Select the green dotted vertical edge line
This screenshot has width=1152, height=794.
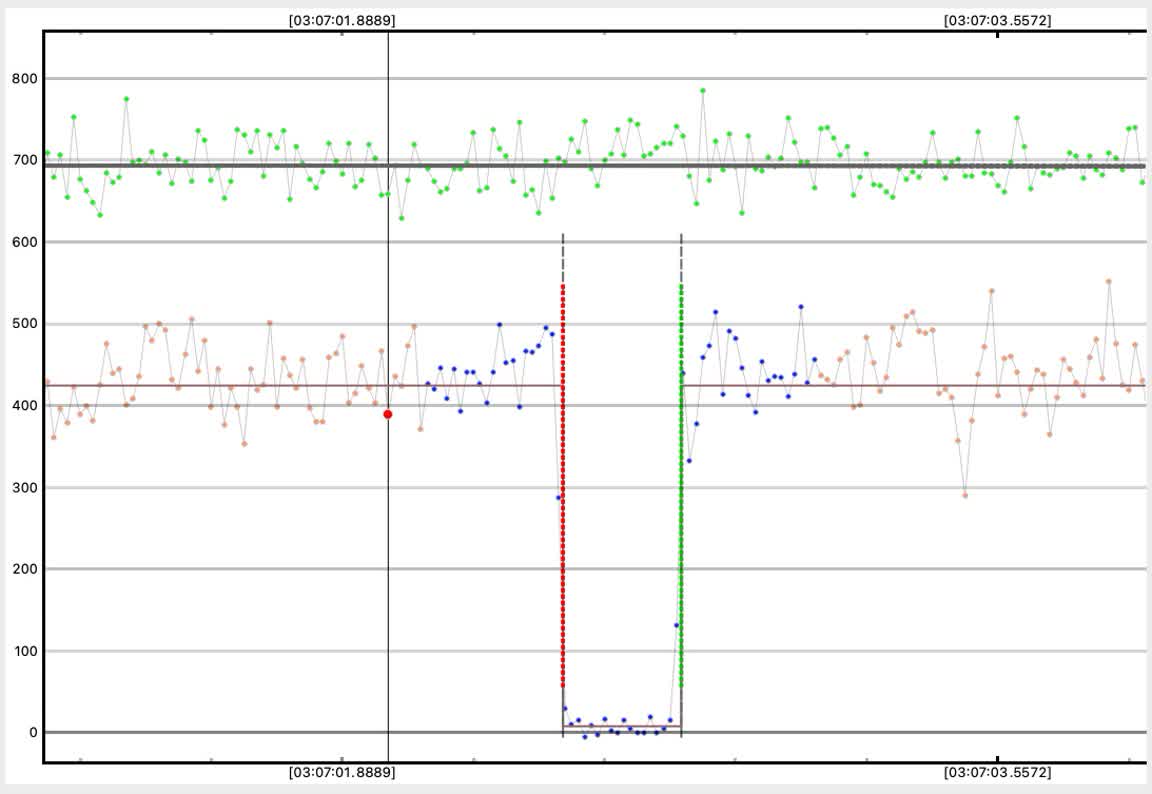tap(681, 480)
